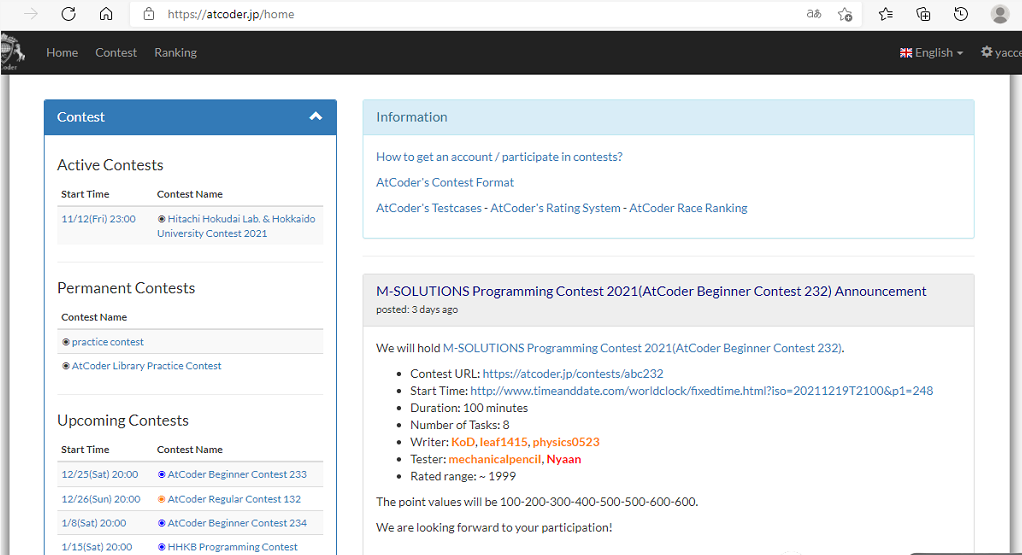
Task: Open the Ranking nav item
Action: 175,53
